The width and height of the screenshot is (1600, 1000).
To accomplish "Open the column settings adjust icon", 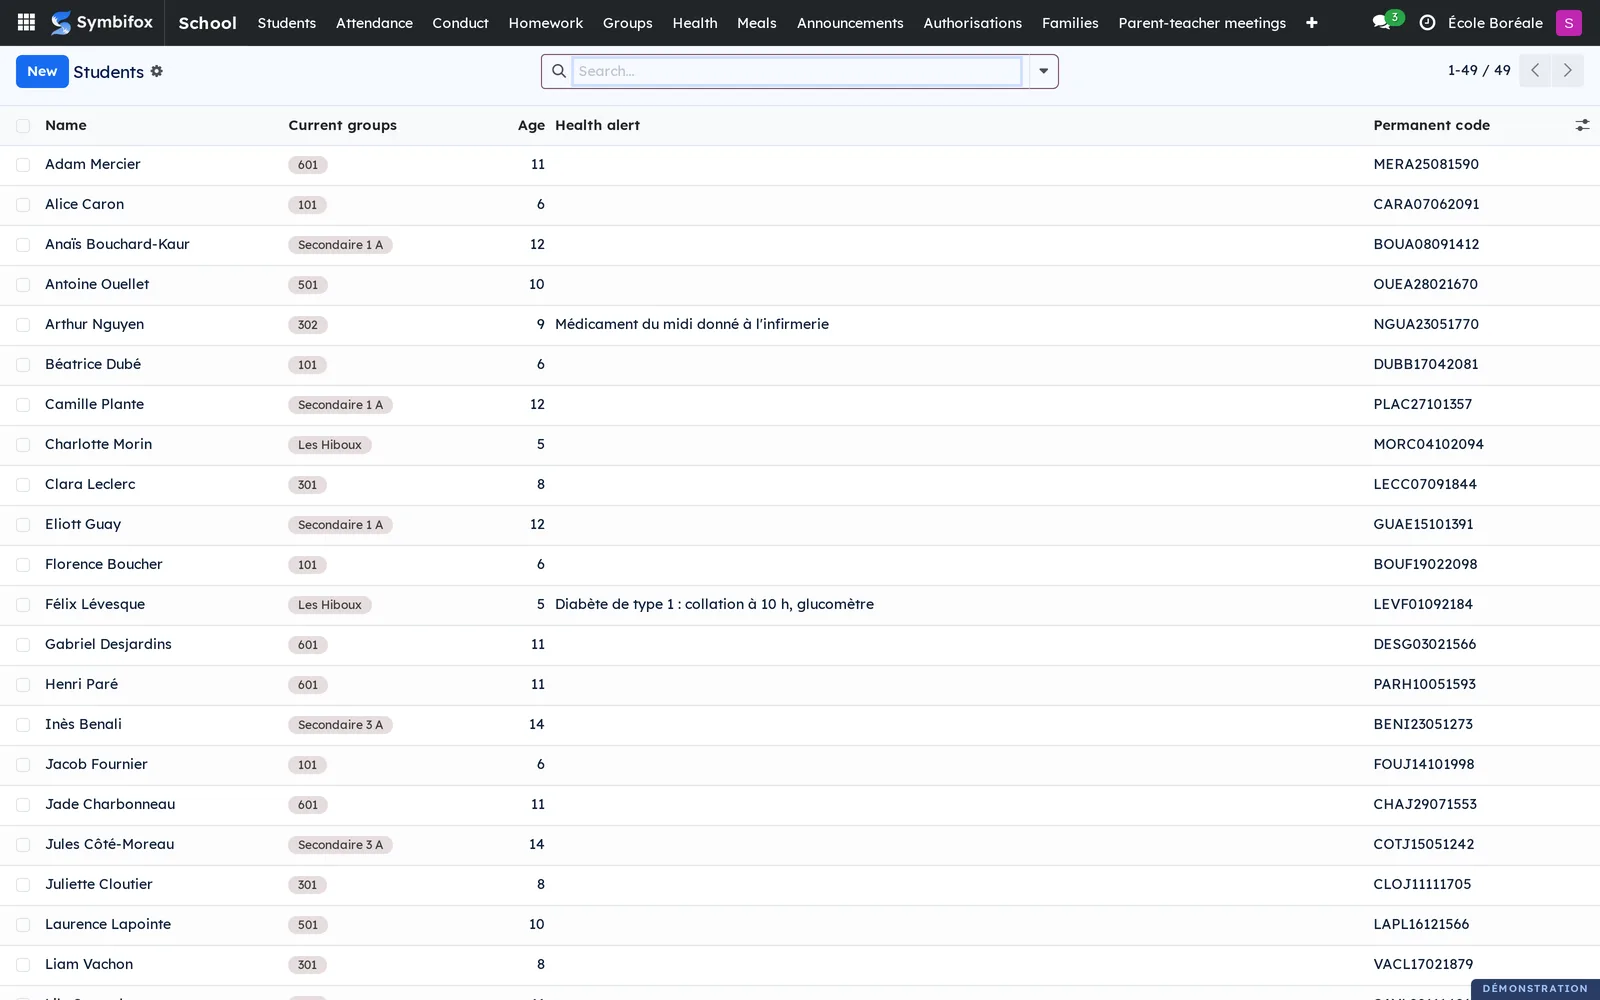I will point(1582,125).
